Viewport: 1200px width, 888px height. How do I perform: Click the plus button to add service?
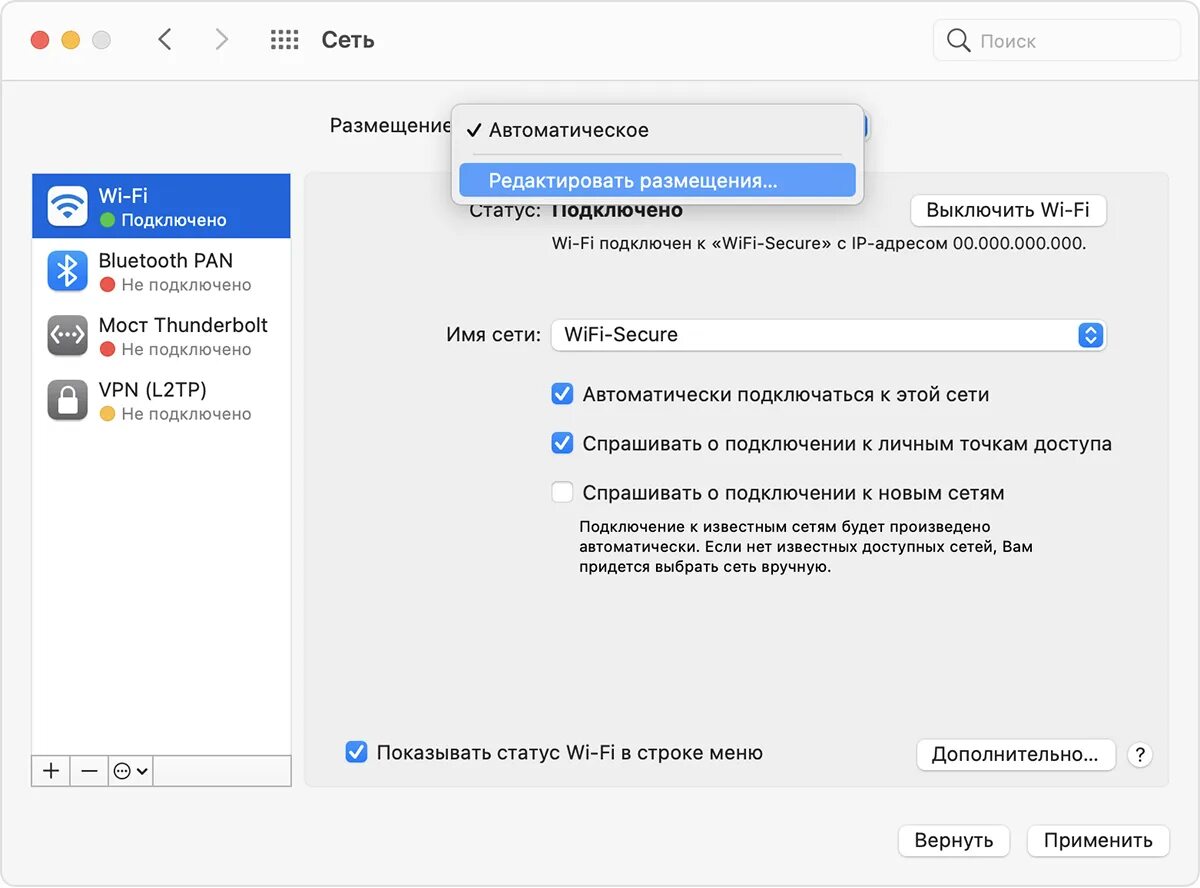(51, 771)
